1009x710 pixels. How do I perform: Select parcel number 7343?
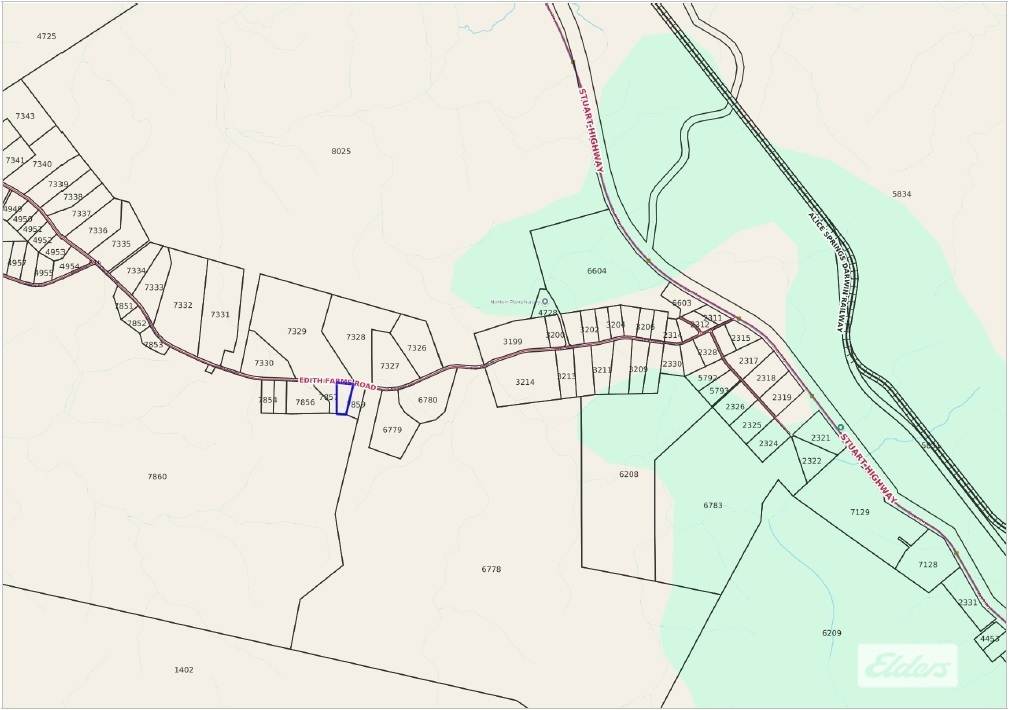(25, 116)
